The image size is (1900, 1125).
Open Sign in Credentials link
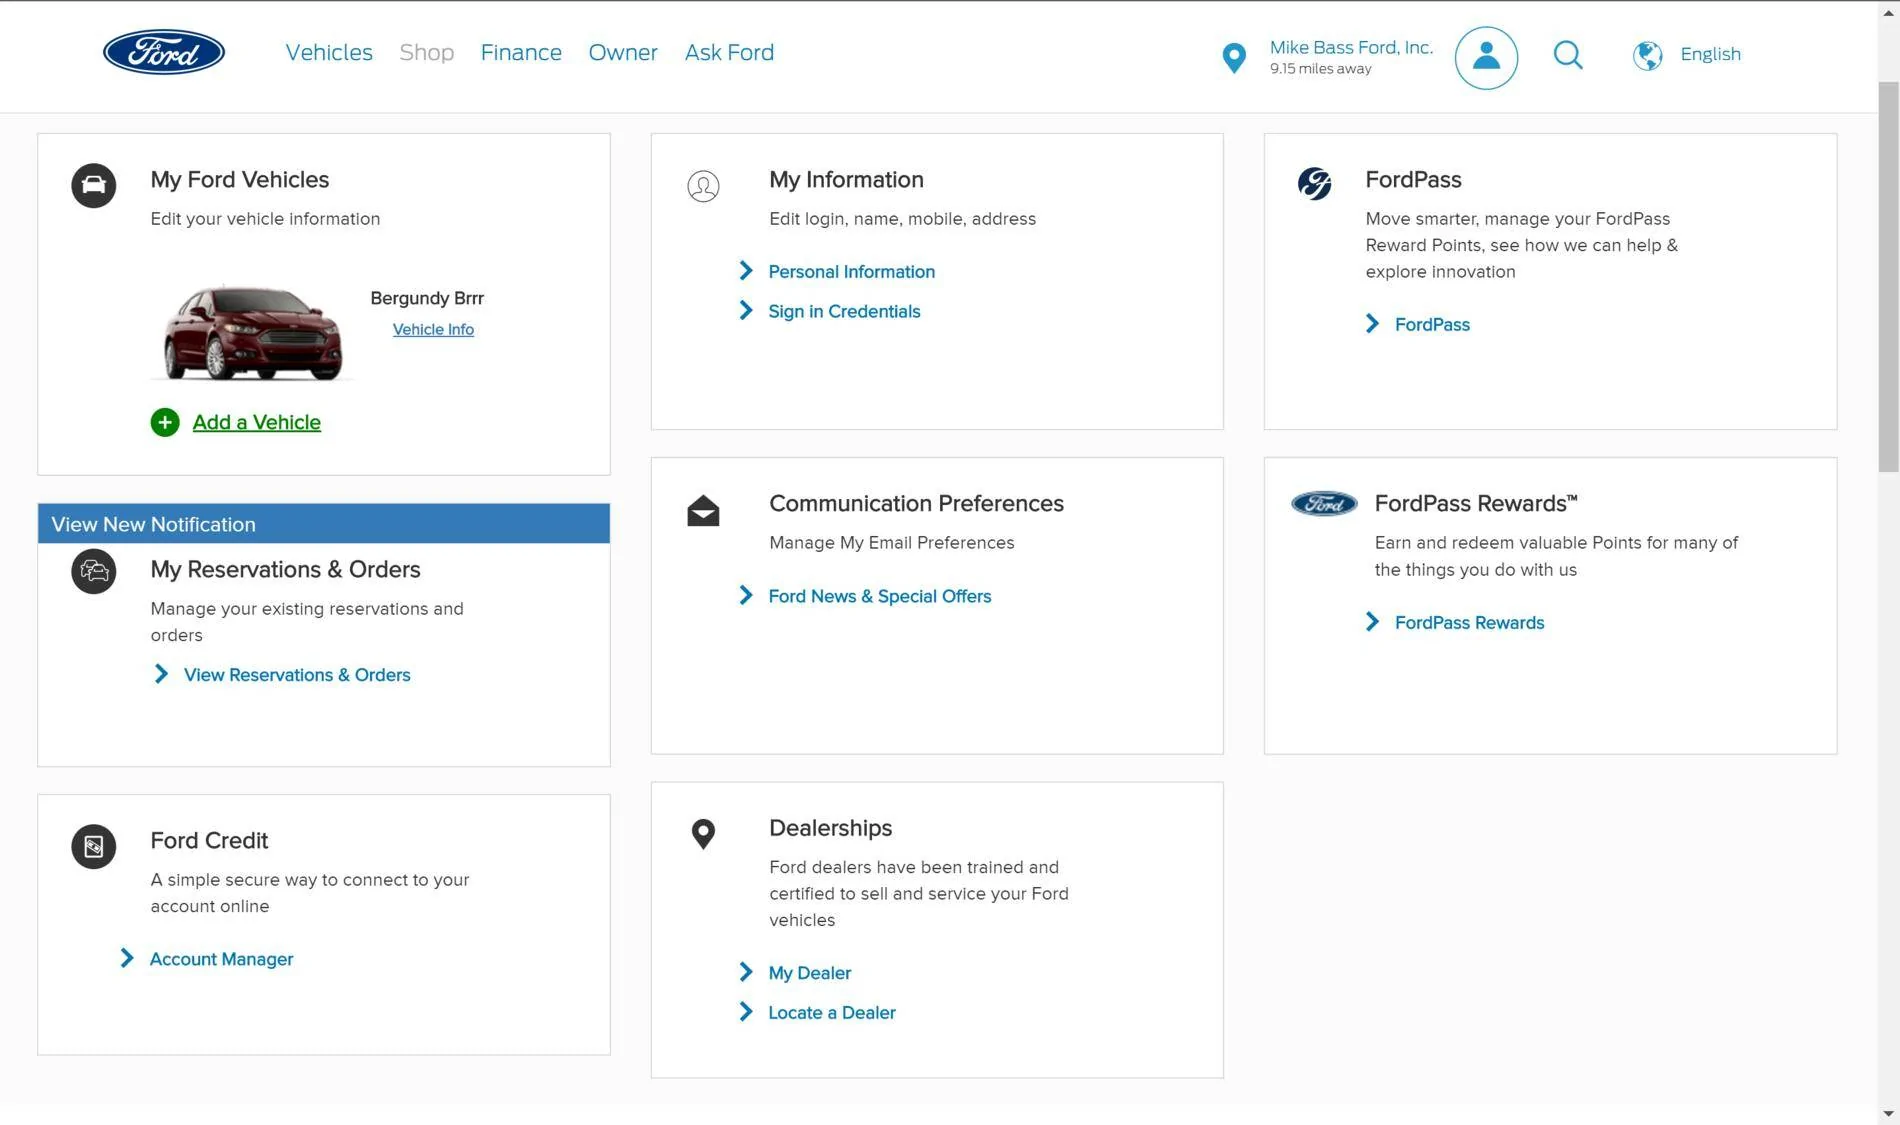[x=844, y=311]
